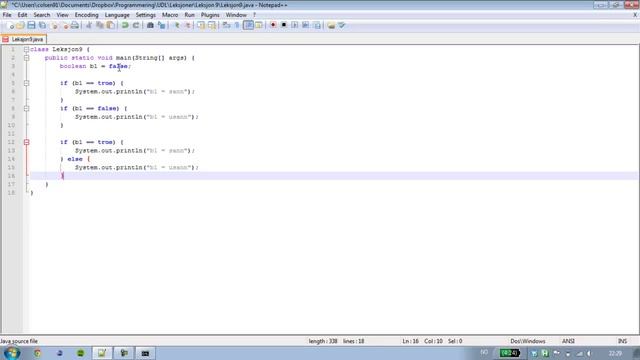Click the '} else {' code line
This screenshot has height=360, width=640.
[75, 159]
